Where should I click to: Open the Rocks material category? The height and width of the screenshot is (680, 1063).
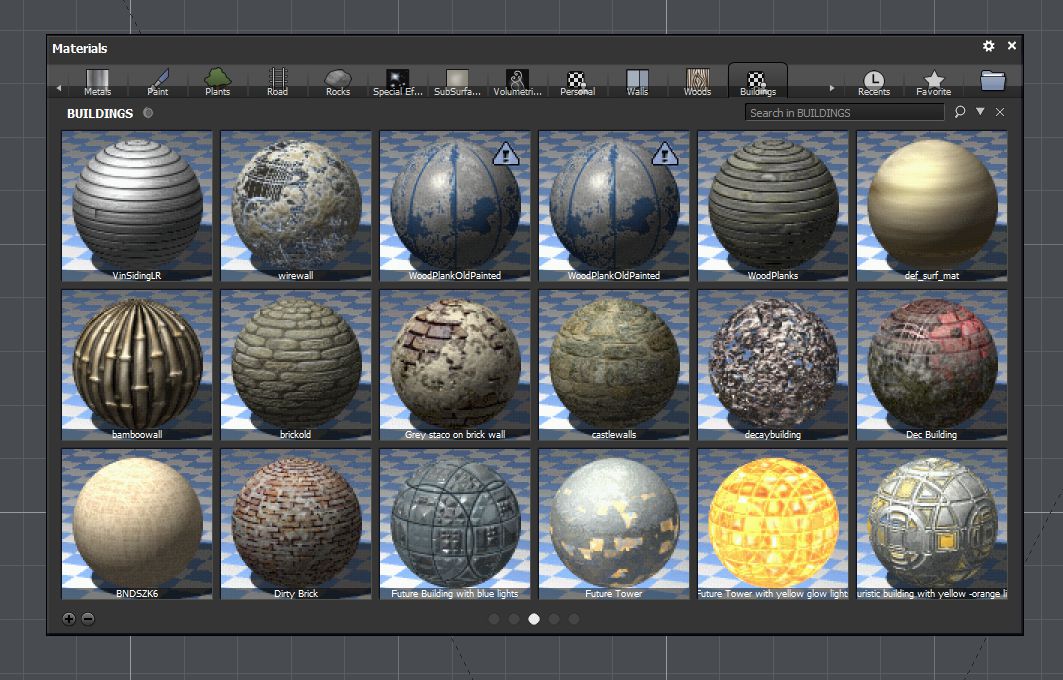(x=338, y=82)
